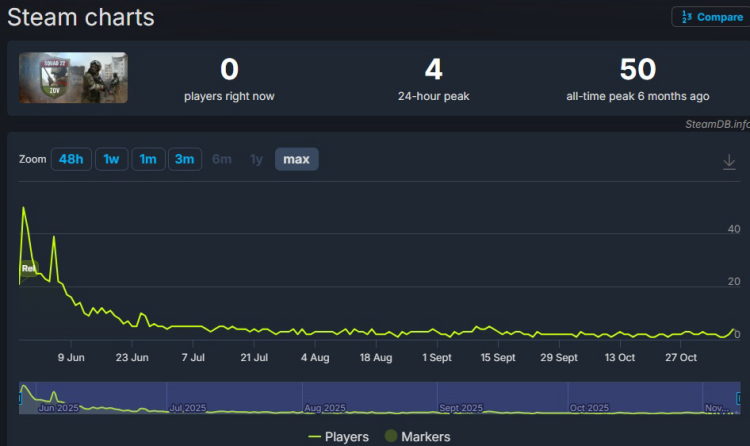Click the '13 Oct' axis label
750x446 pixels.
[x=619, y=357]
